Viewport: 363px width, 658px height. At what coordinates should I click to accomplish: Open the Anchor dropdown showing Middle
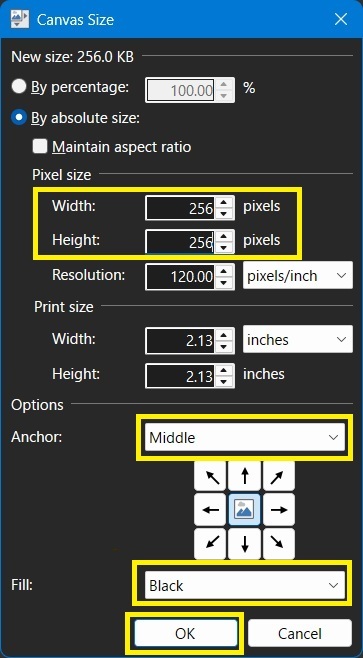(245, 437)
